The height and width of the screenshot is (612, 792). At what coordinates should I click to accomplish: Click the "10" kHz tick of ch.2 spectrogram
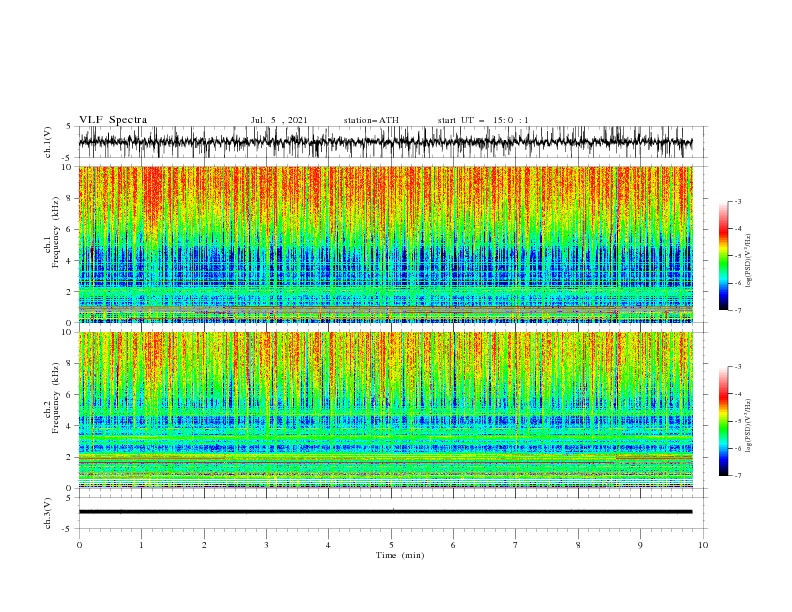click(x=68, y=332)
